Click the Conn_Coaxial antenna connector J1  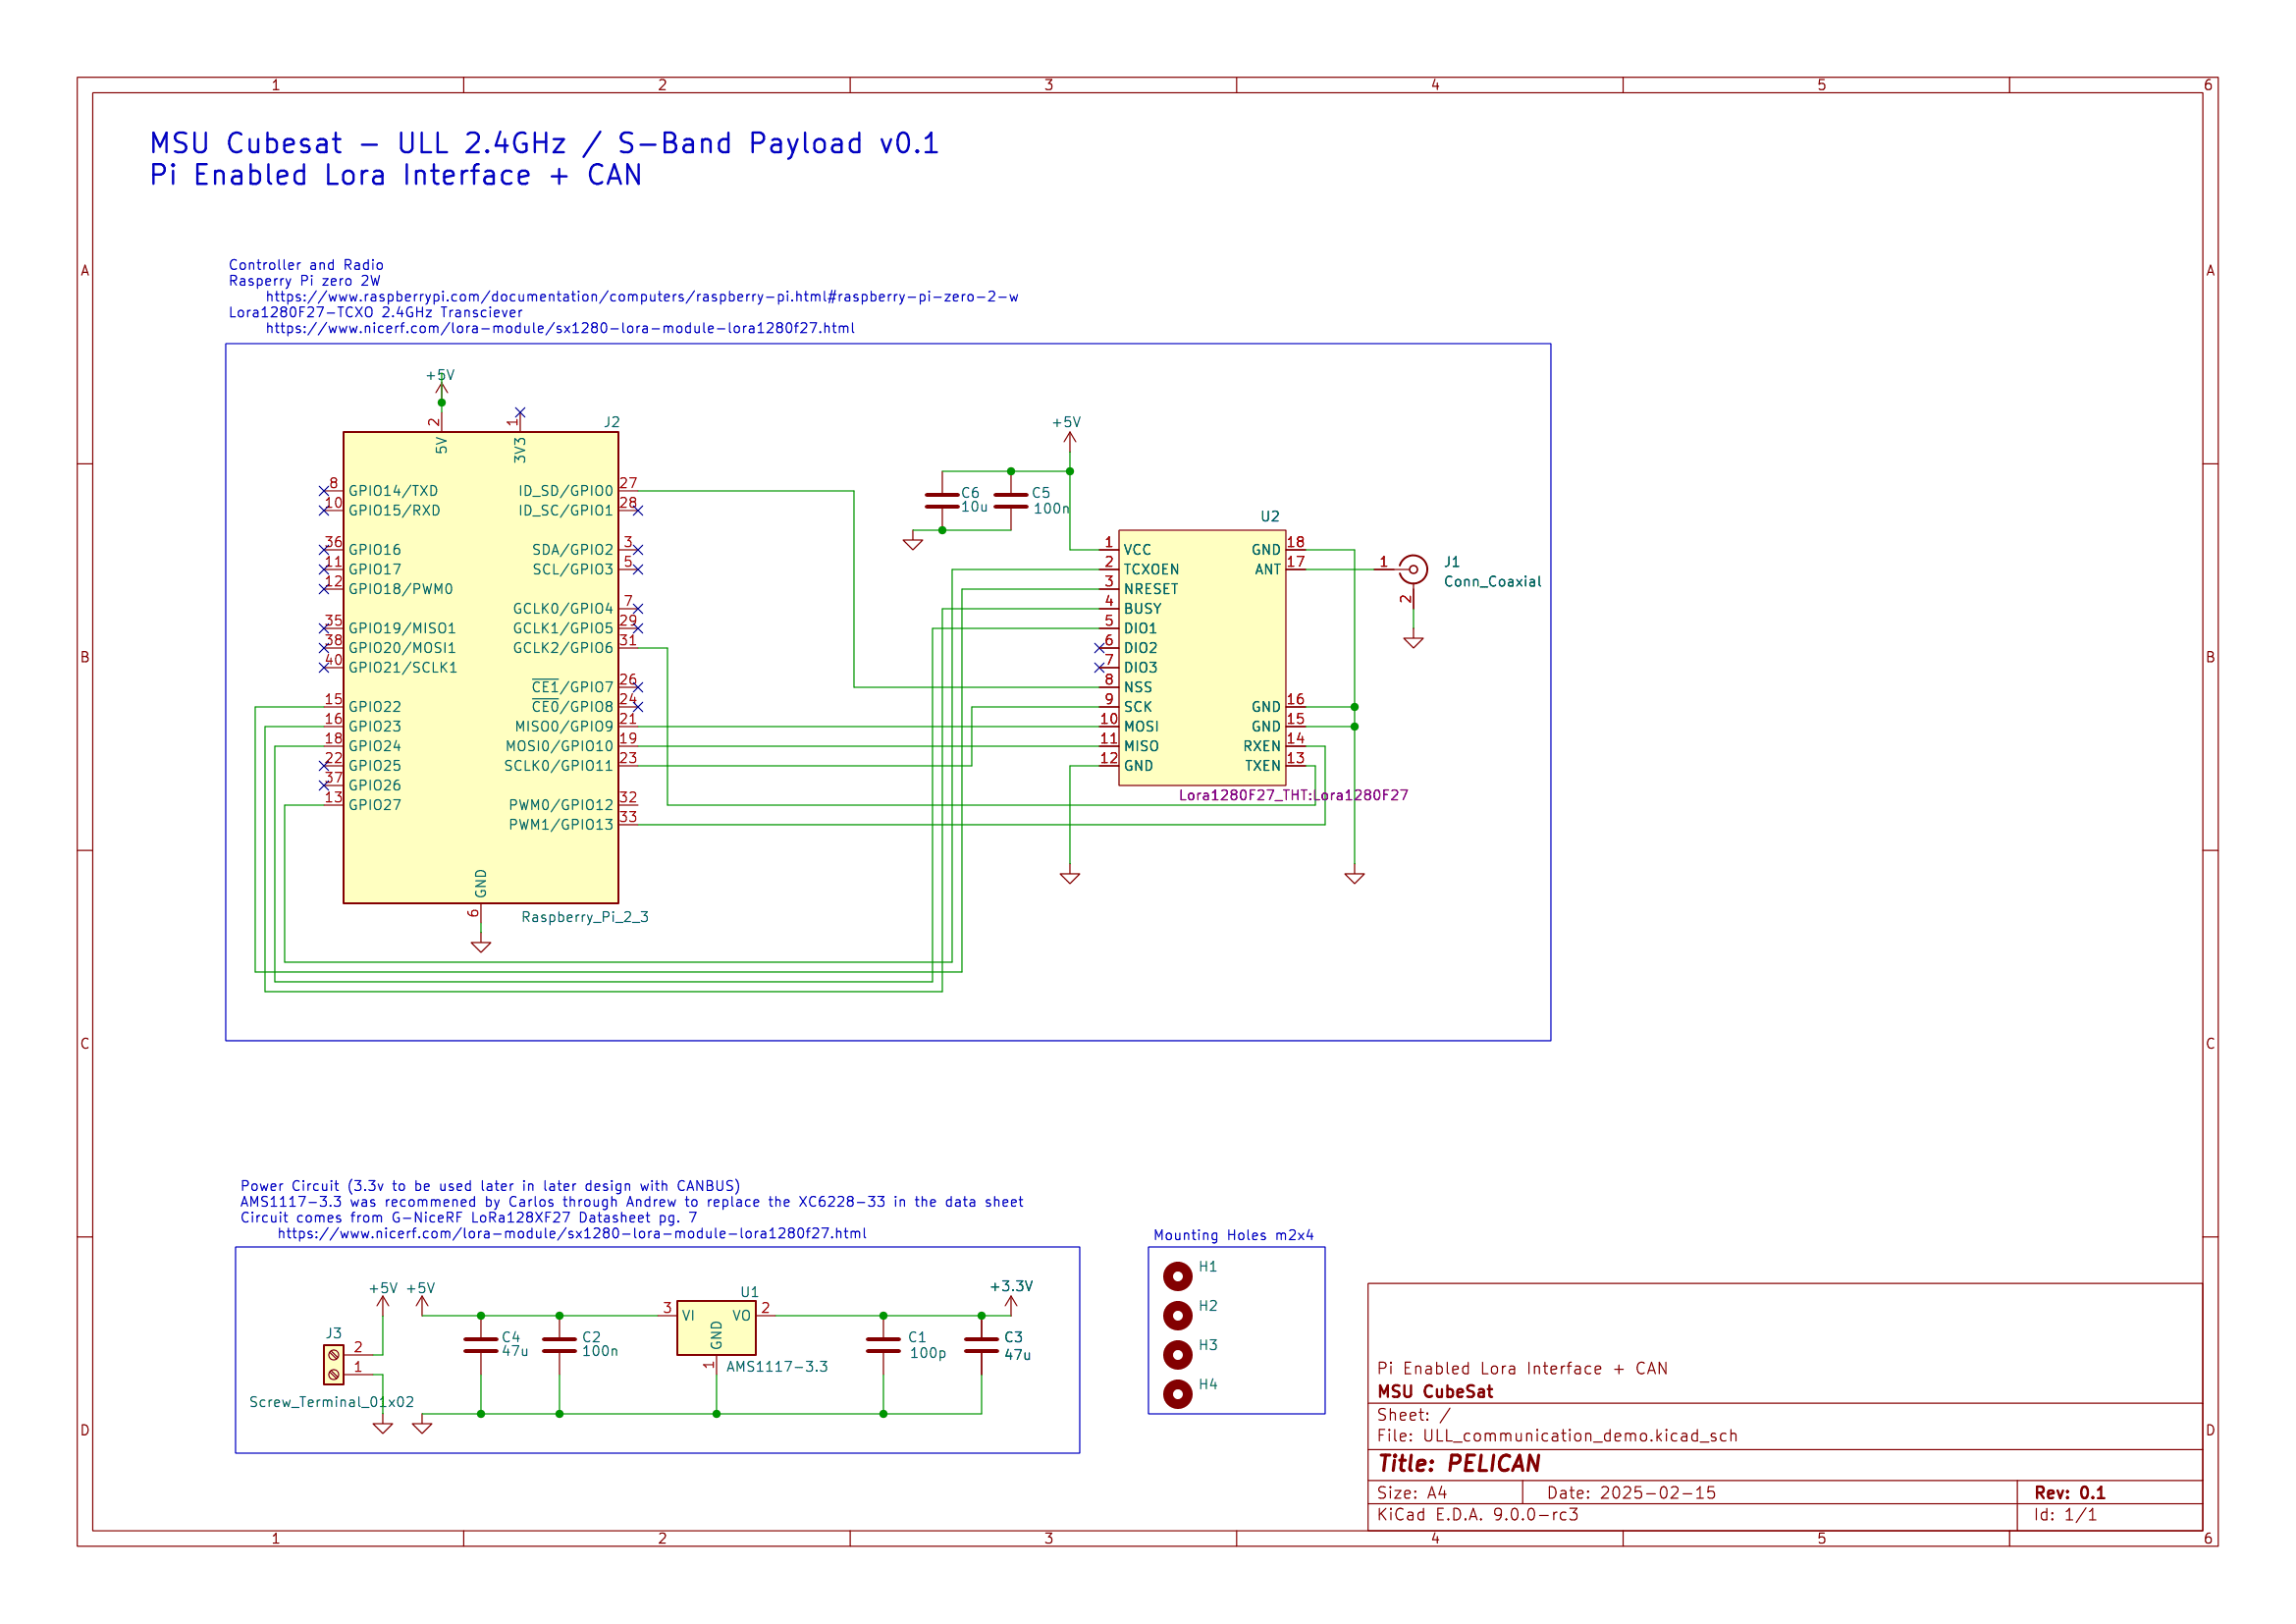tap(1415, 568)
